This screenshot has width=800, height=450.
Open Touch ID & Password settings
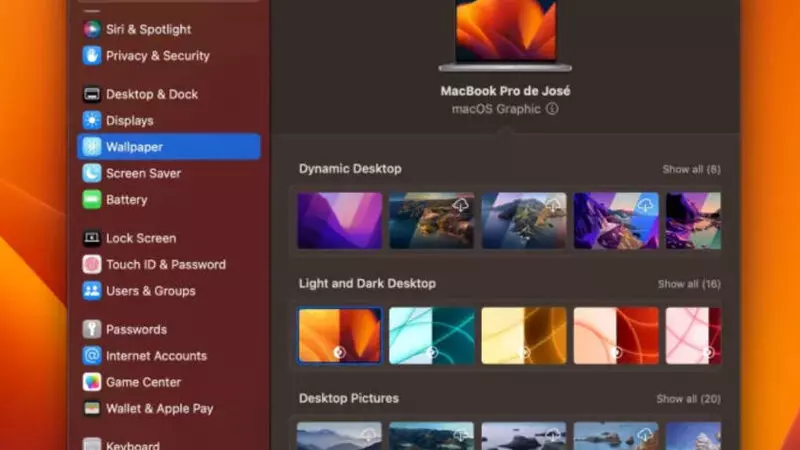[x=166, y=264]
